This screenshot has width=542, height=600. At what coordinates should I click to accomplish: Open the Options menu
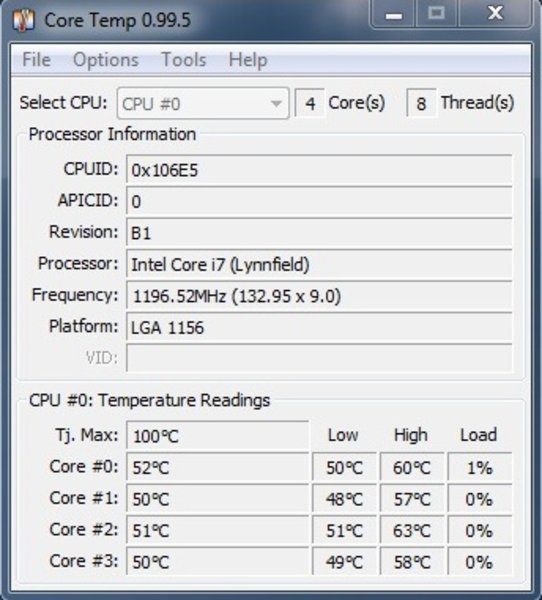(x=106, y=60)
